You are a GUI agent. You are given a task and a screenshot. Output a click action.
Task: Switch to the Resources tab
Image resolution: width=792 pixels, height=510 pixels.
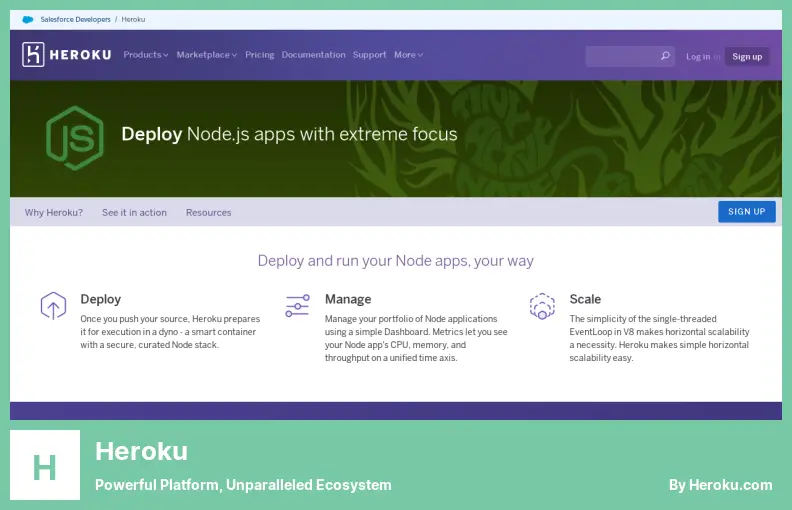click(x=209, y=213)
